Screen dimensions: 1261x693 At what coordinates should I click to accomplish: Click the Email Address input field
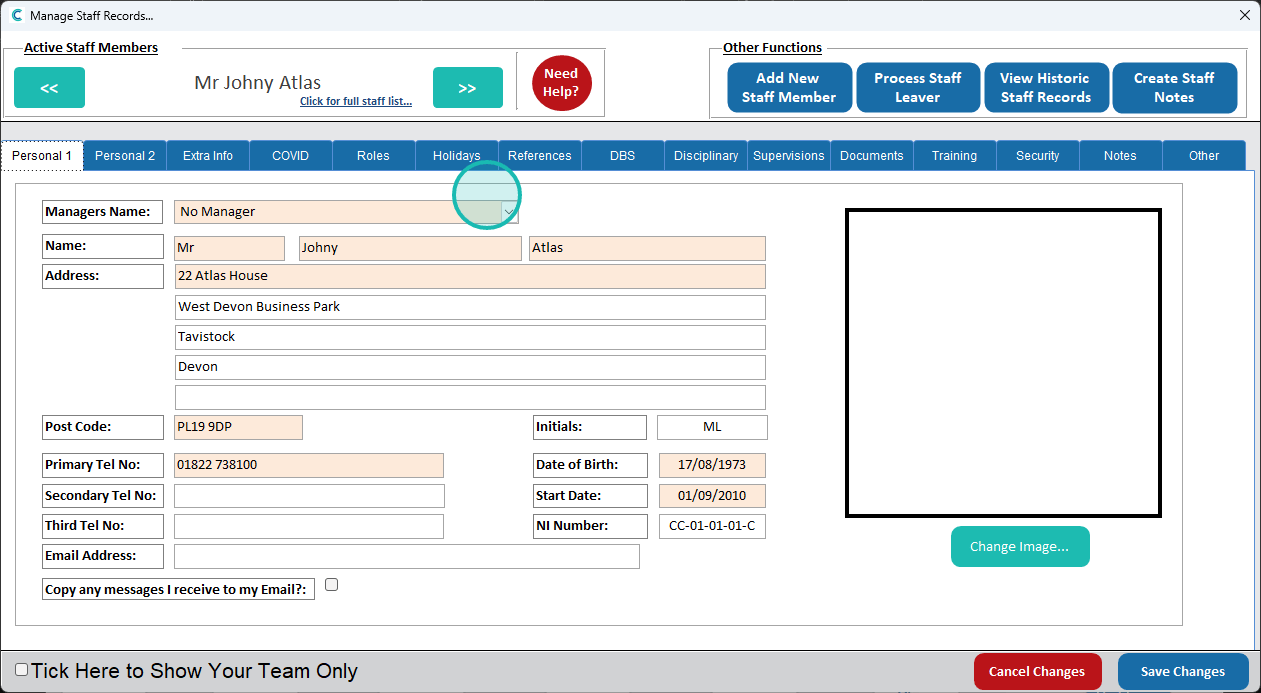pyautogui.click(x=406, y=557)
